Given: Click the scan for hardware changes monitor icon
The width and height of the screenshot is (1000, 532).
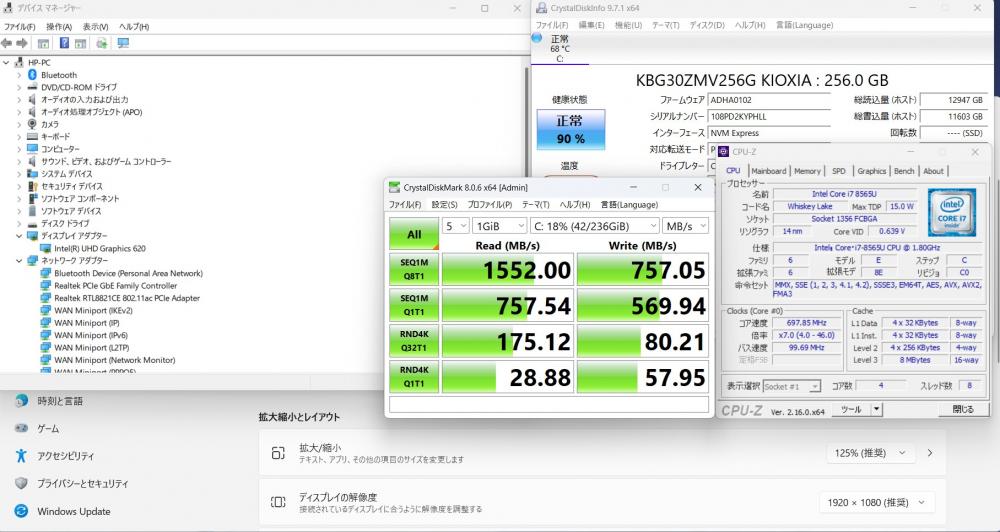Looking at the screenshot, I should pos(123,43).
